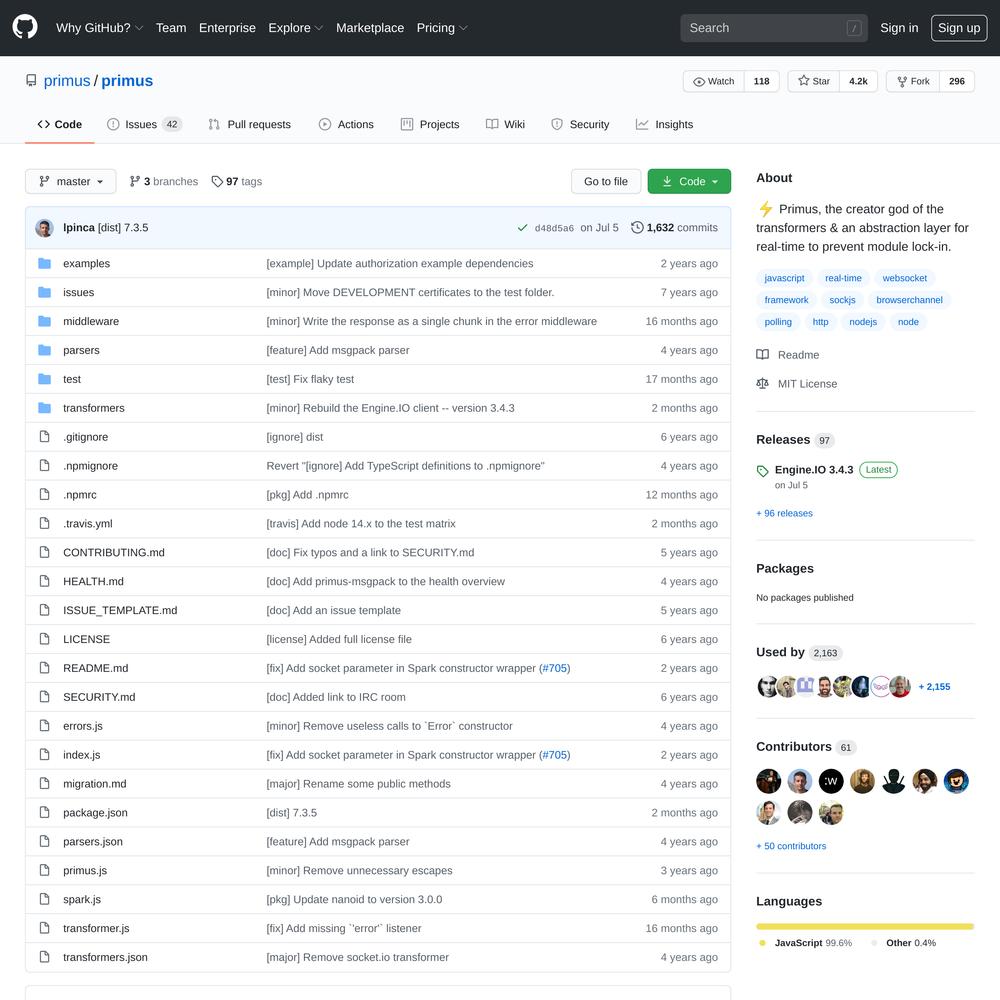Fork the primus repository
The image size is (1000, 1000).
913,81
